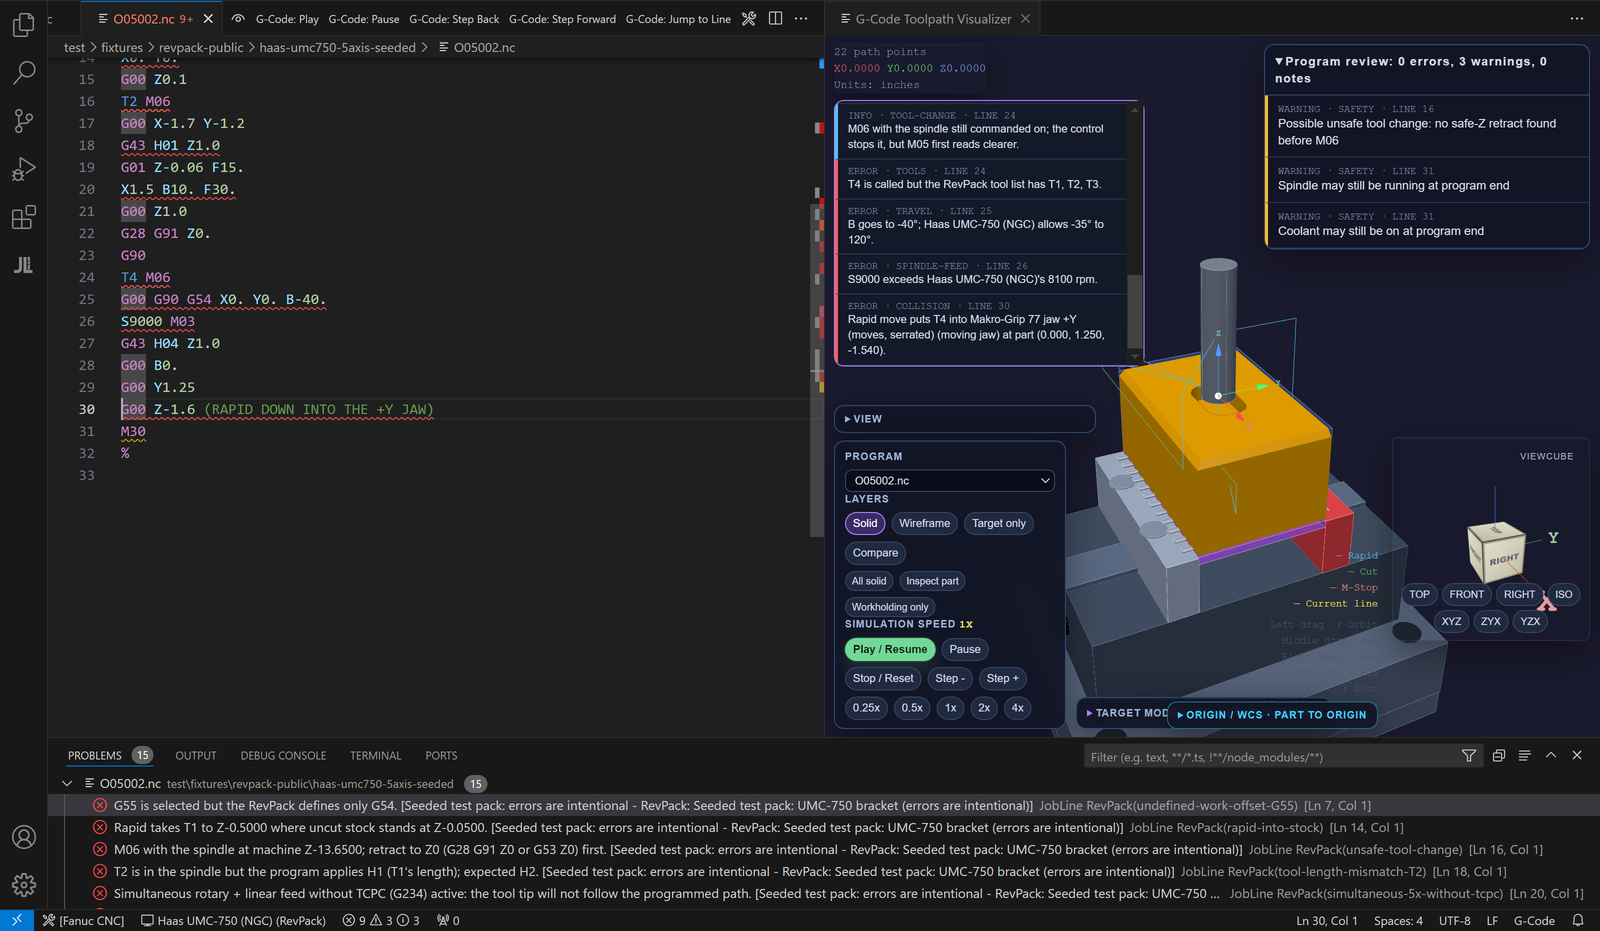Click G-Code: Step Forward in toolbar
This screenshot has height=931, width=1600.
click(x=562, y=19)
